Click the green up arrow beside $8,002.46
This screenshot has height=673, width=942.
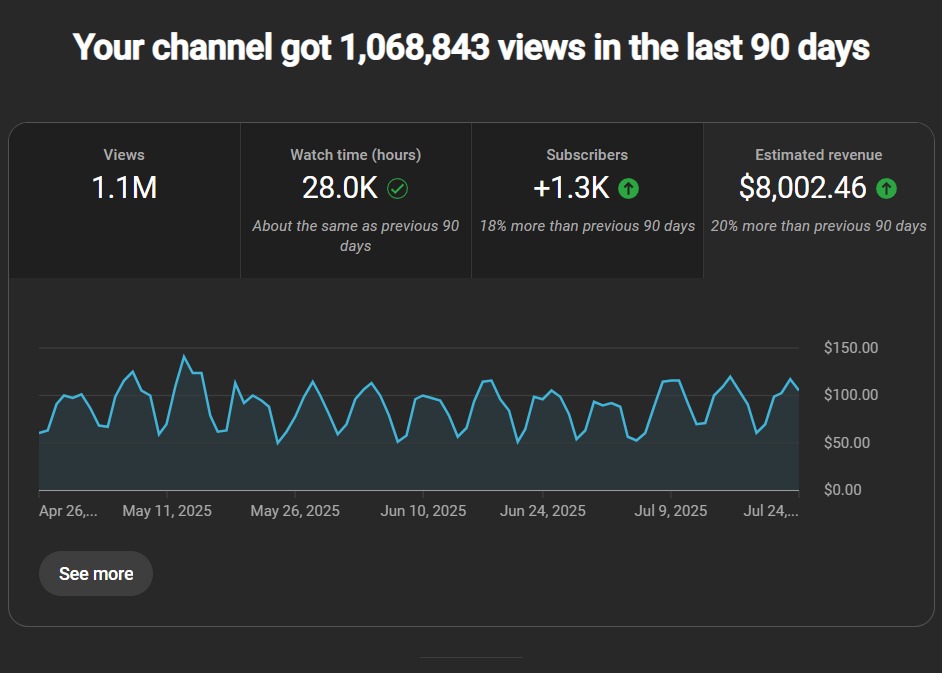pos(886,188)
